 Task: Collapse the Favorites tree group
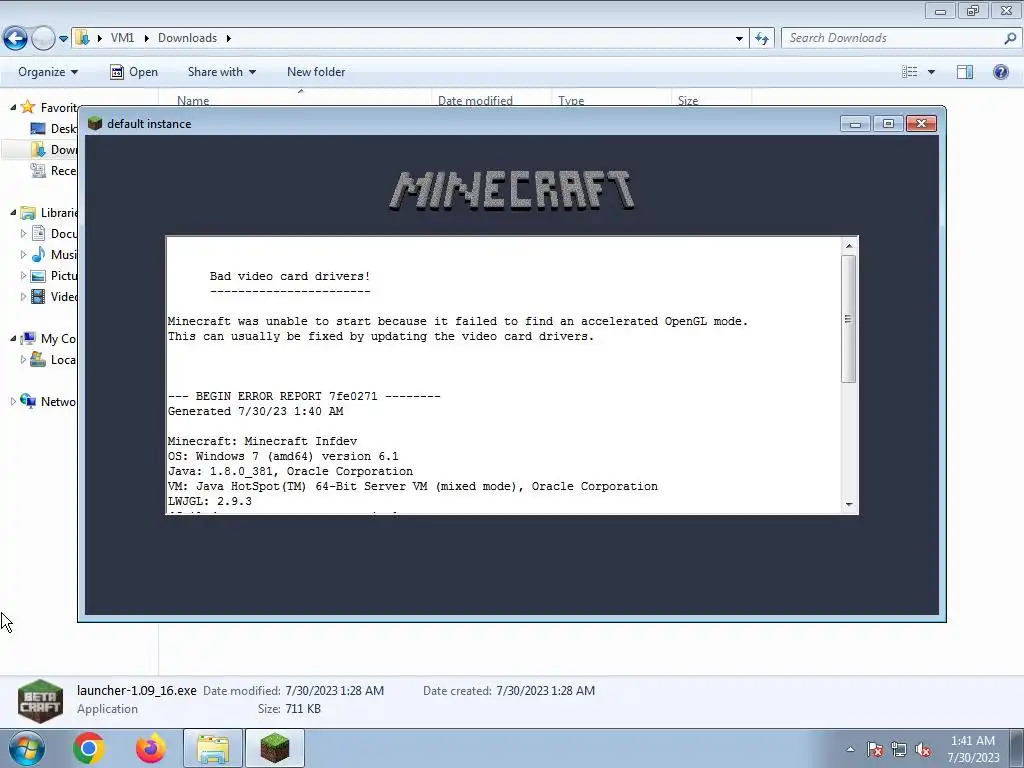coord(13,107)
